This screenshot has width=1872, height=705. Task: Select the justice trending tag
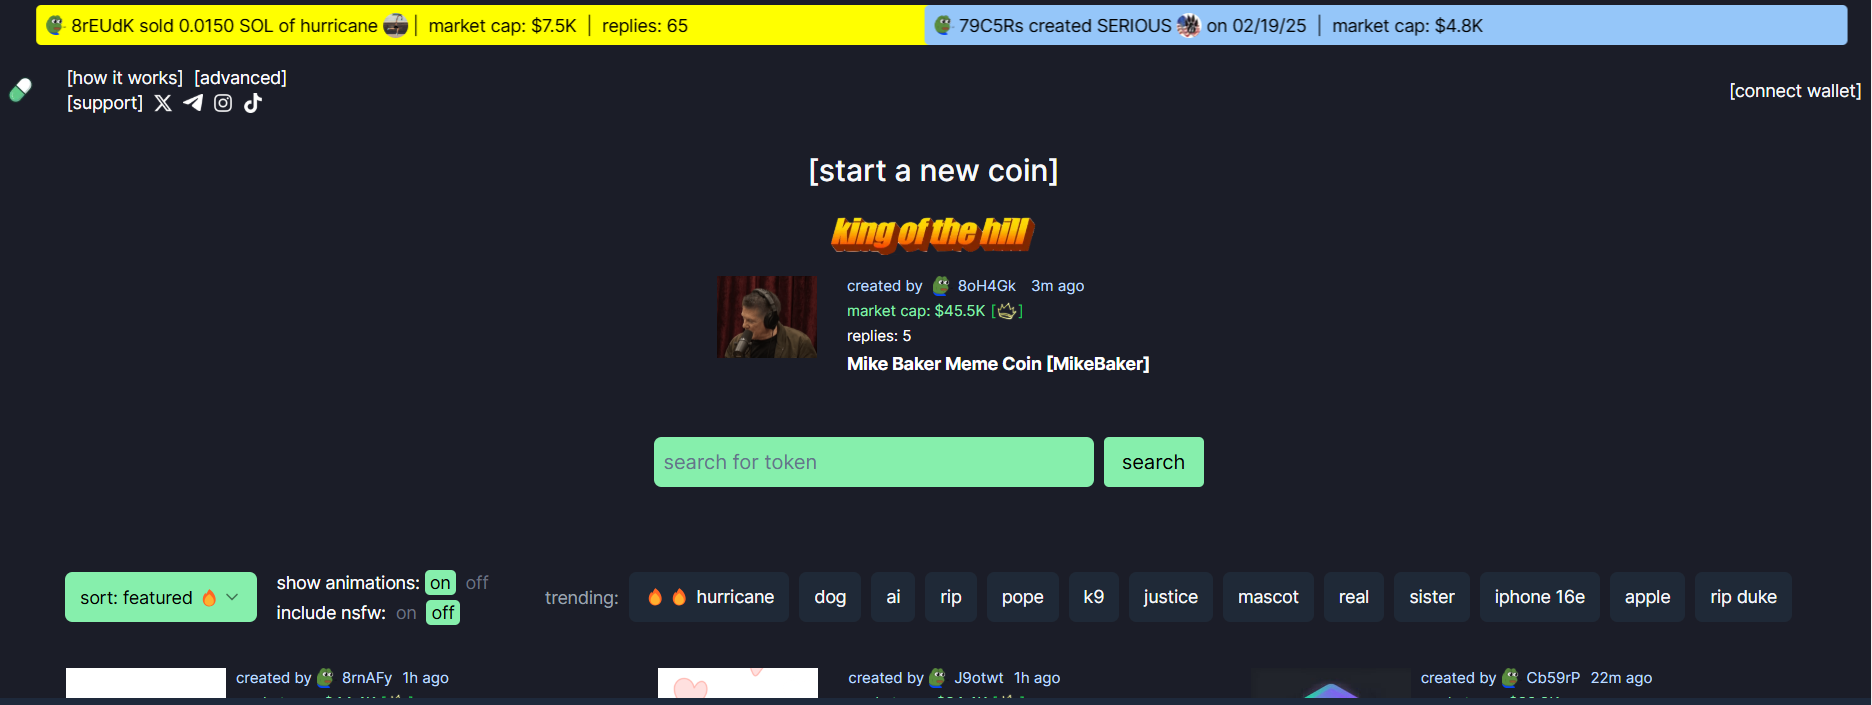tap(1171, 597)
